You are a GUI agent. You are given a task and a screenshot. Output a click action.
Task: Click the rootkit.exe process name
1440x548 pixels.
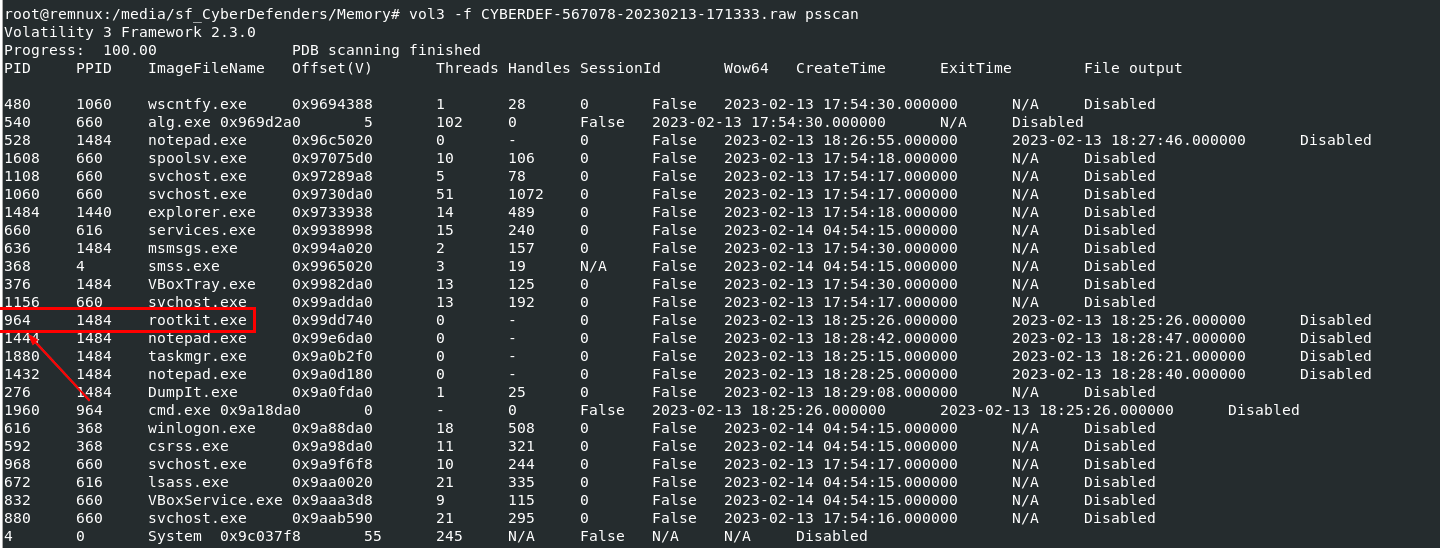tap(197, 321)
